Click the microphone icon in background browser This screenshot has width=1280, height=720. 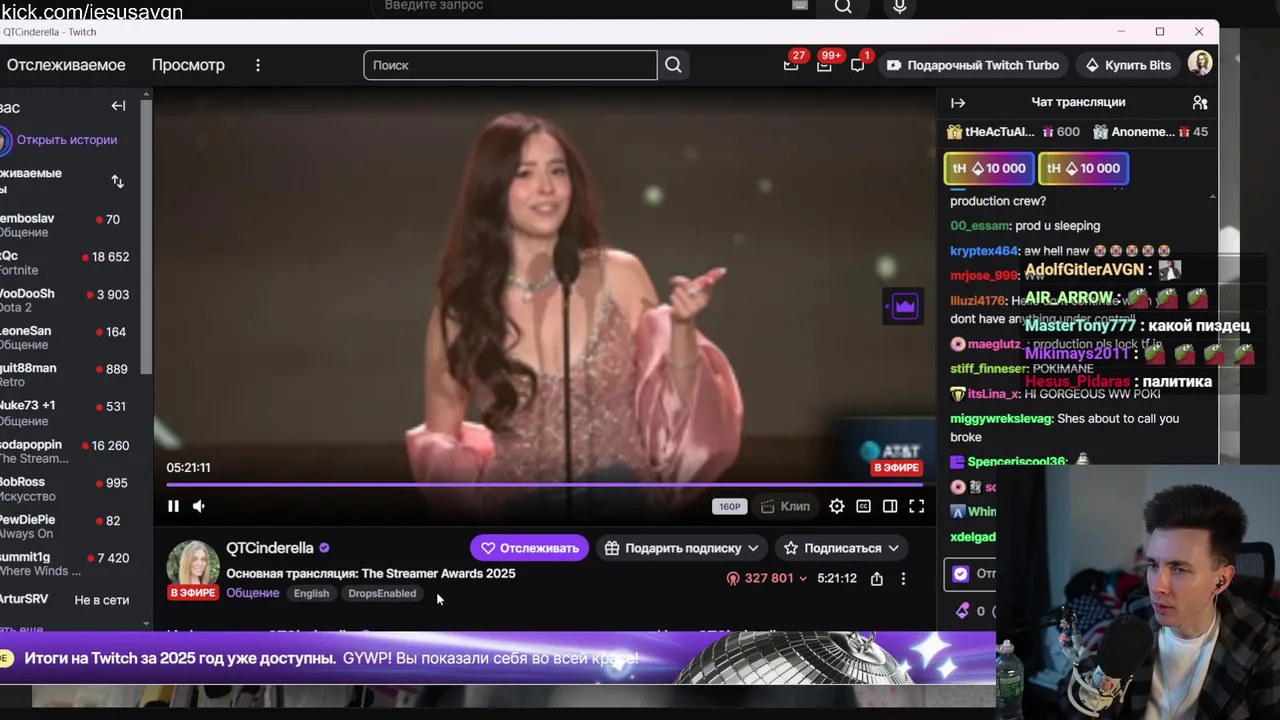900,7
